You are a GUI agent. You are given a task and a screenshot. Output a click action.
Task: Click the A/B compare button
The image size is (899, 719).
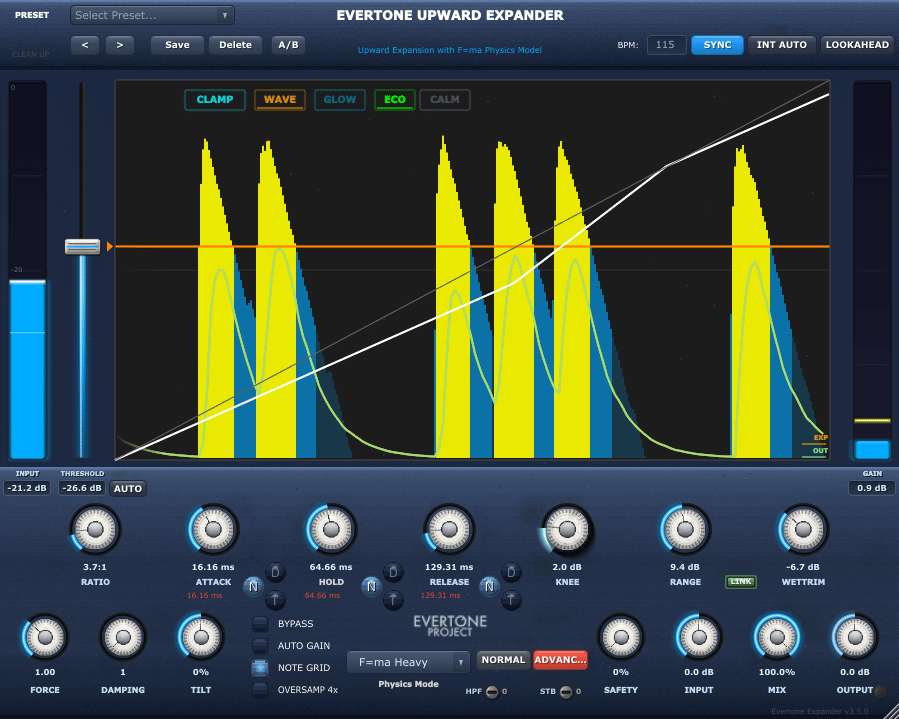click(288, 45)
